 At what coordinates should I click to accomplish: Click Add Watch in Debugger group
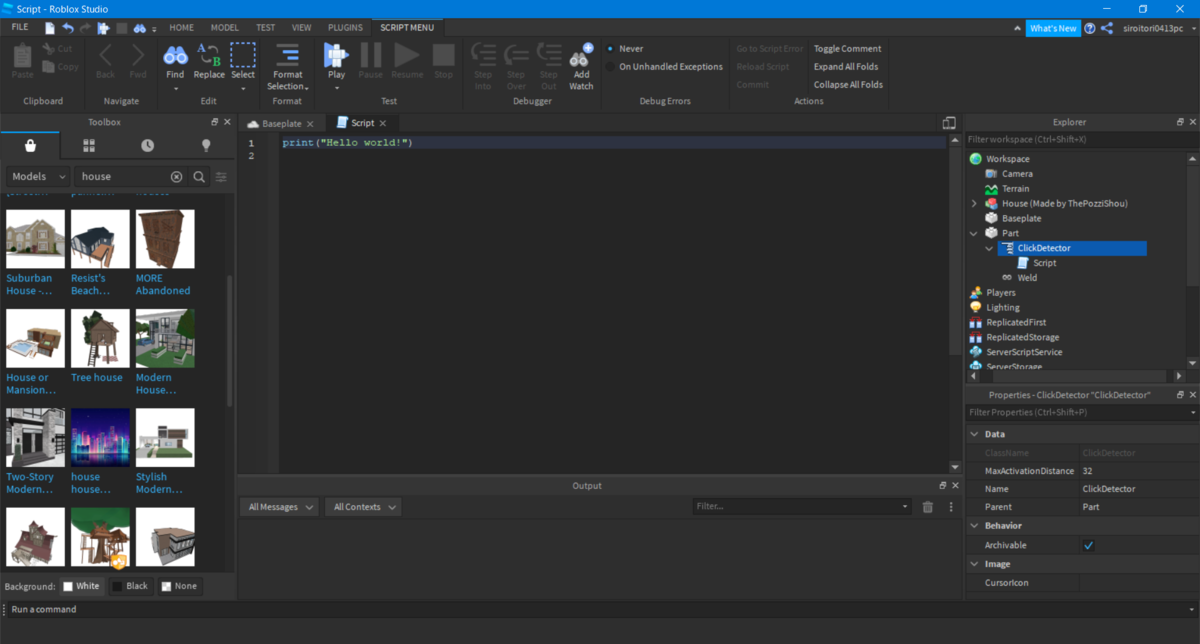coord(581,67)
